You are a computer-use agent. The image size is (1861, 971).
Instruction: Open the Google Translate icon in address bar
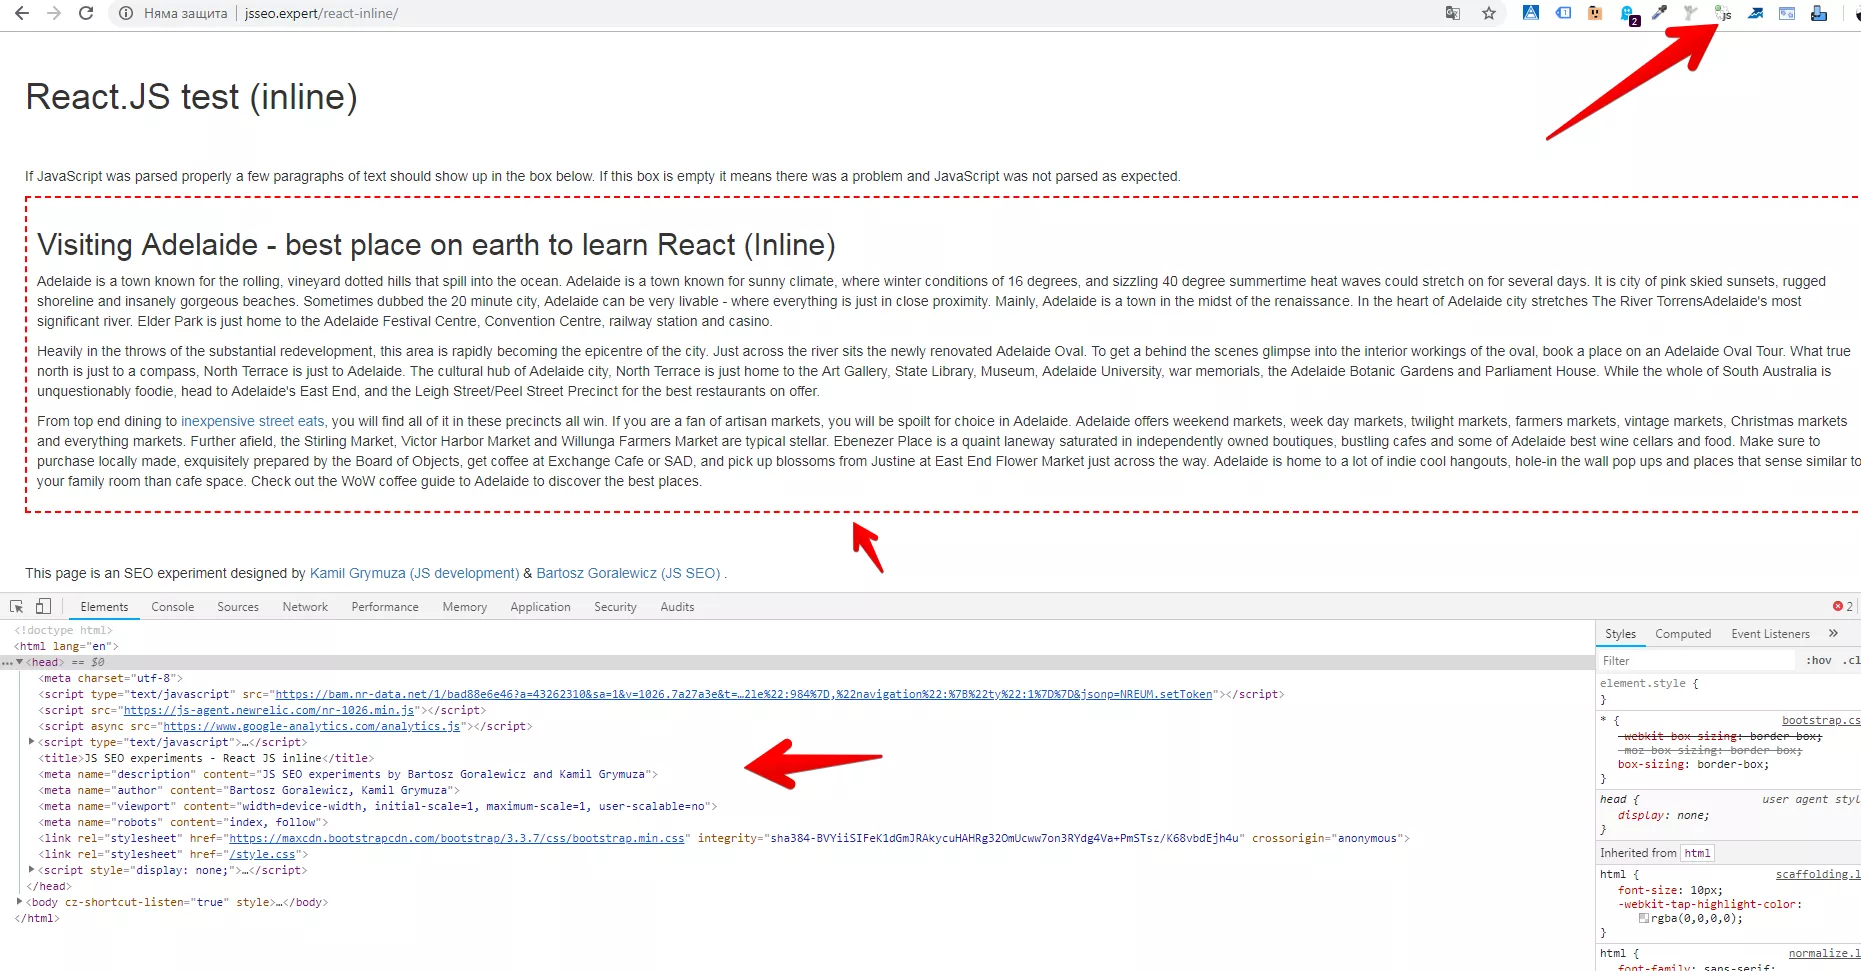point(1453,13)
